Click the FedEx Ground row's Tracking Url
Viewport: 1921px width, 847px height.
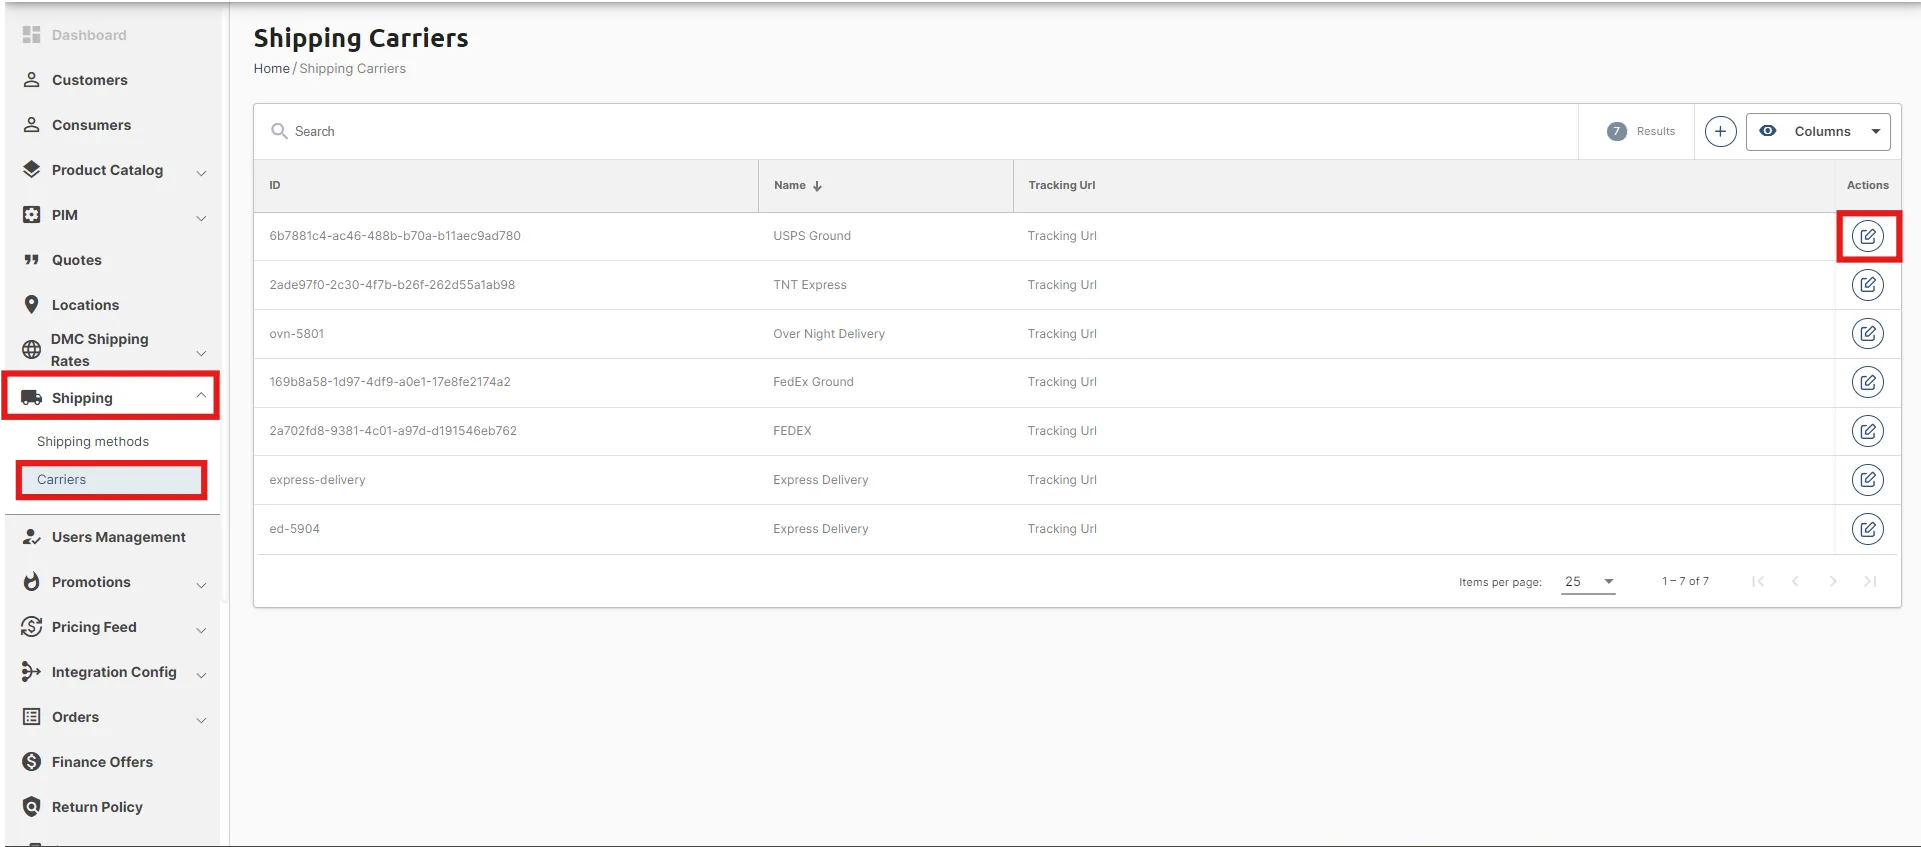[1062, 382]
